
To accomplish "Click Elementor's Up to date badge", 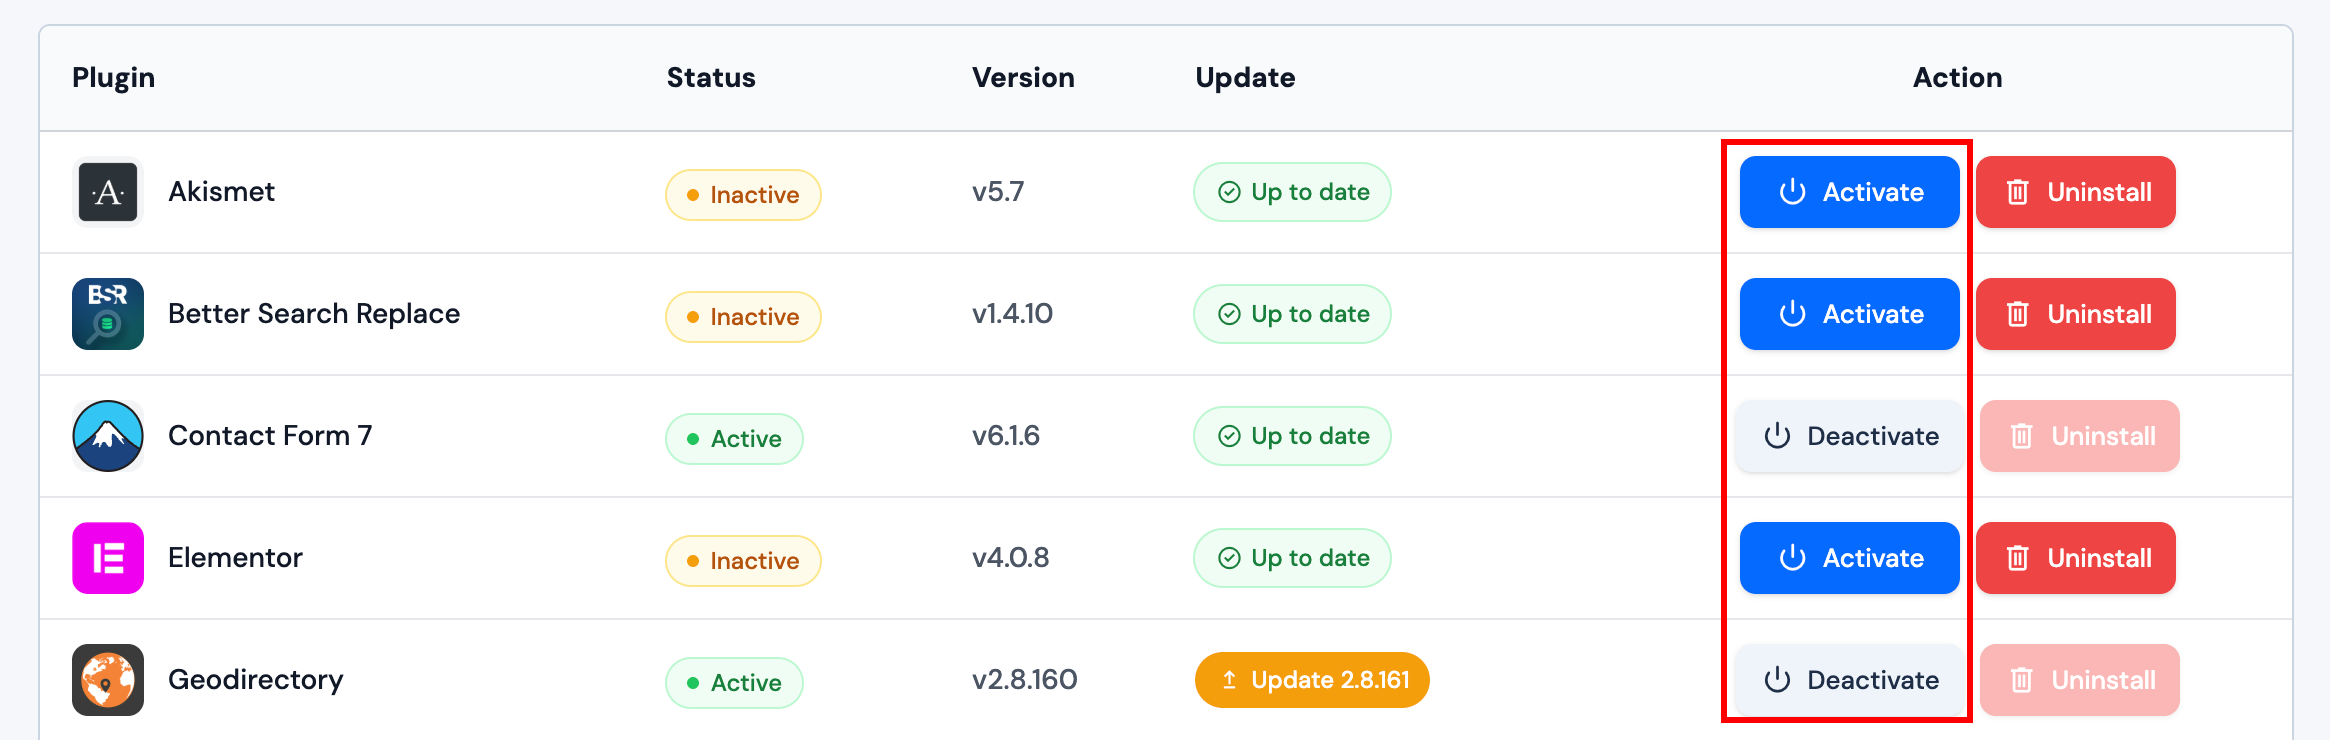I will click(x=1292, y=558).
